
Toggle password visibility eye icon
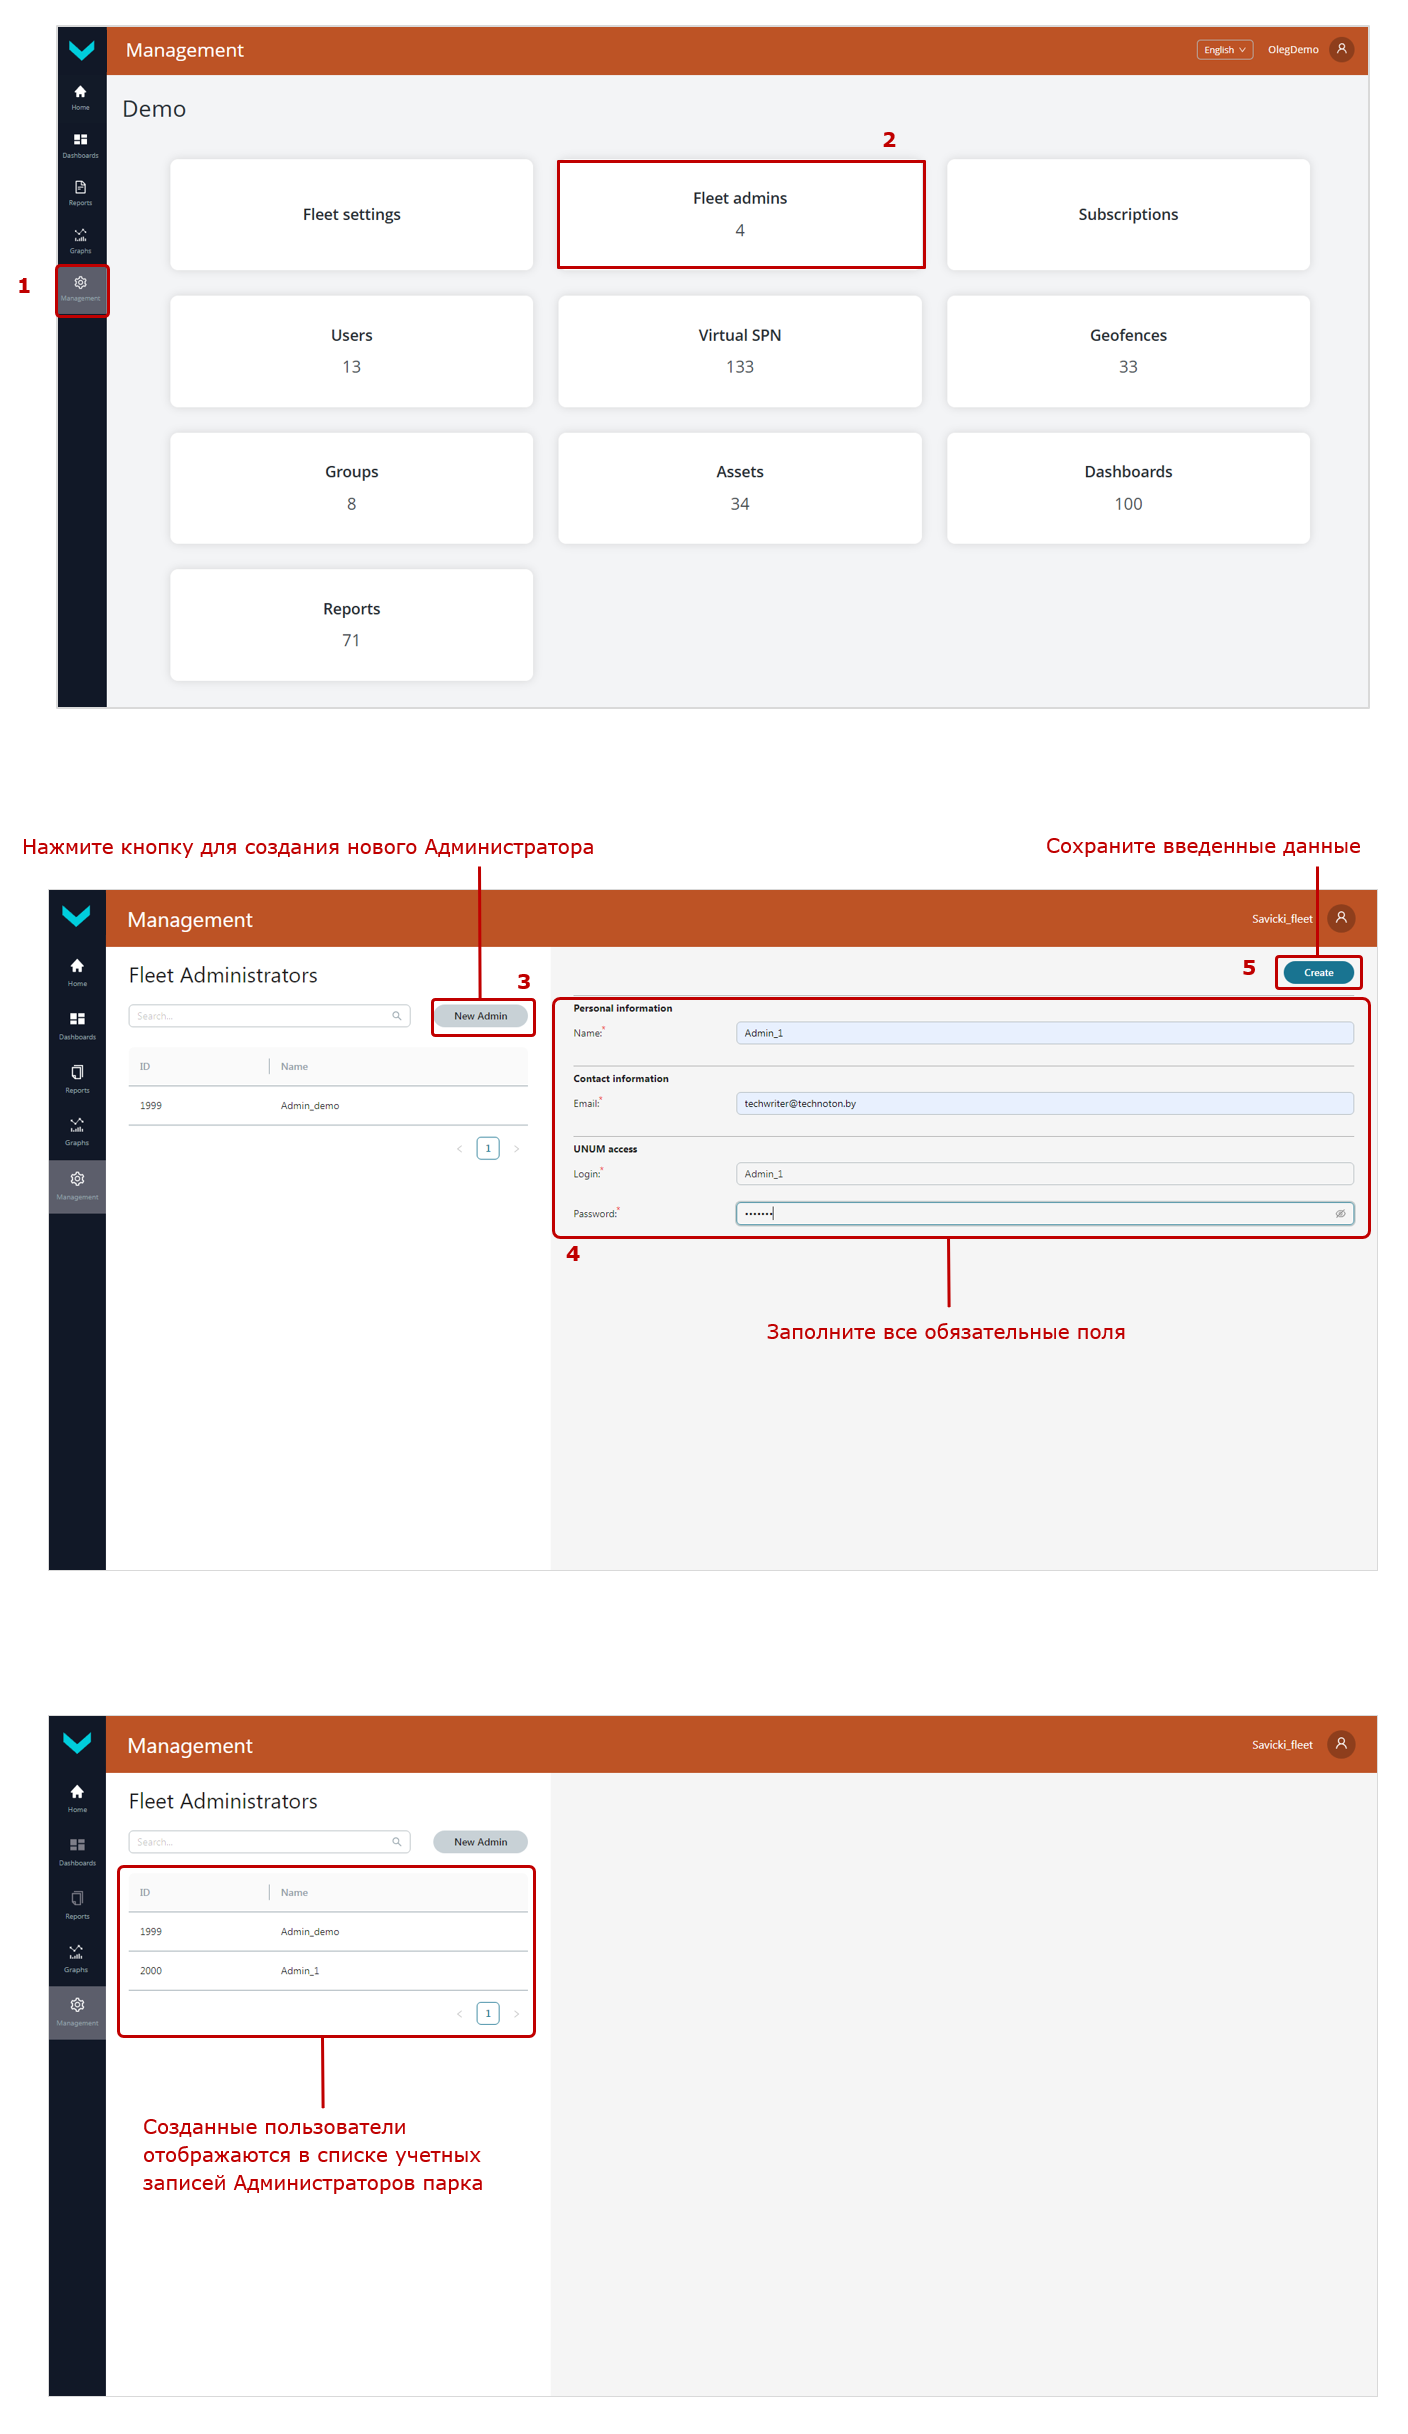coord(1340,1214)
